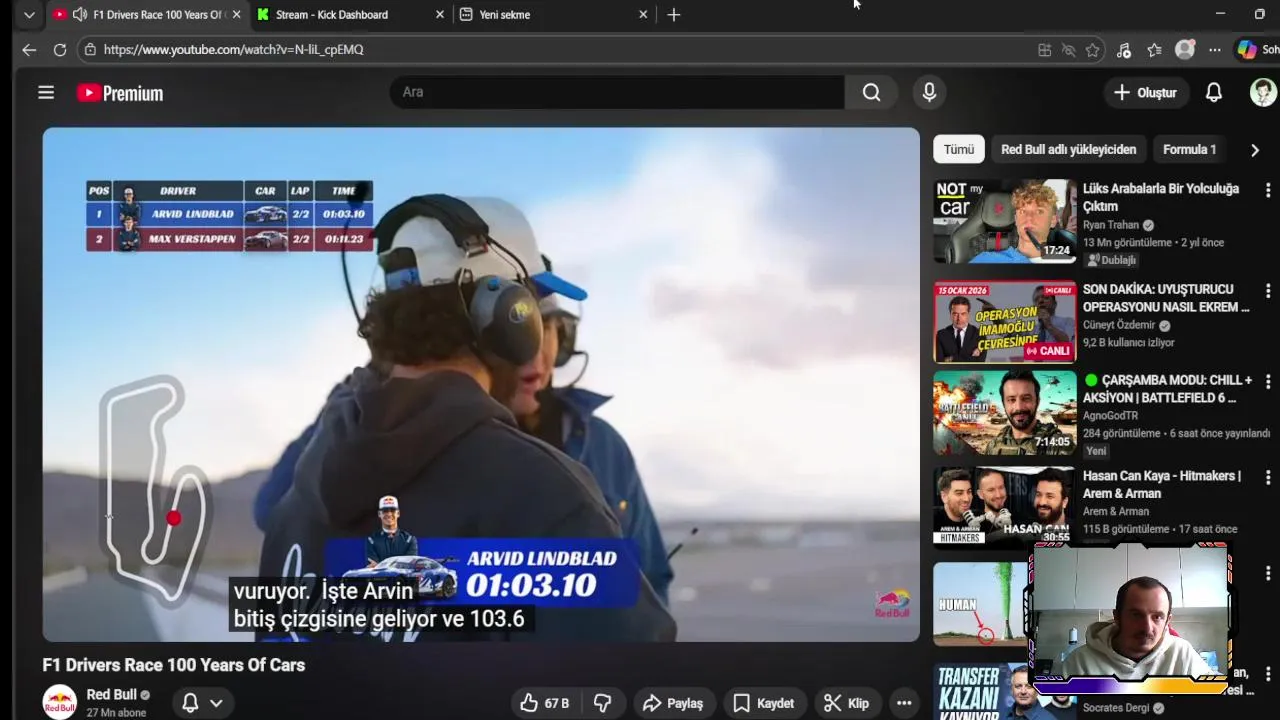This screenshot has width=1280, height=720.
Task: Click the Red Bull watermark in video
Action: (892, 605)
